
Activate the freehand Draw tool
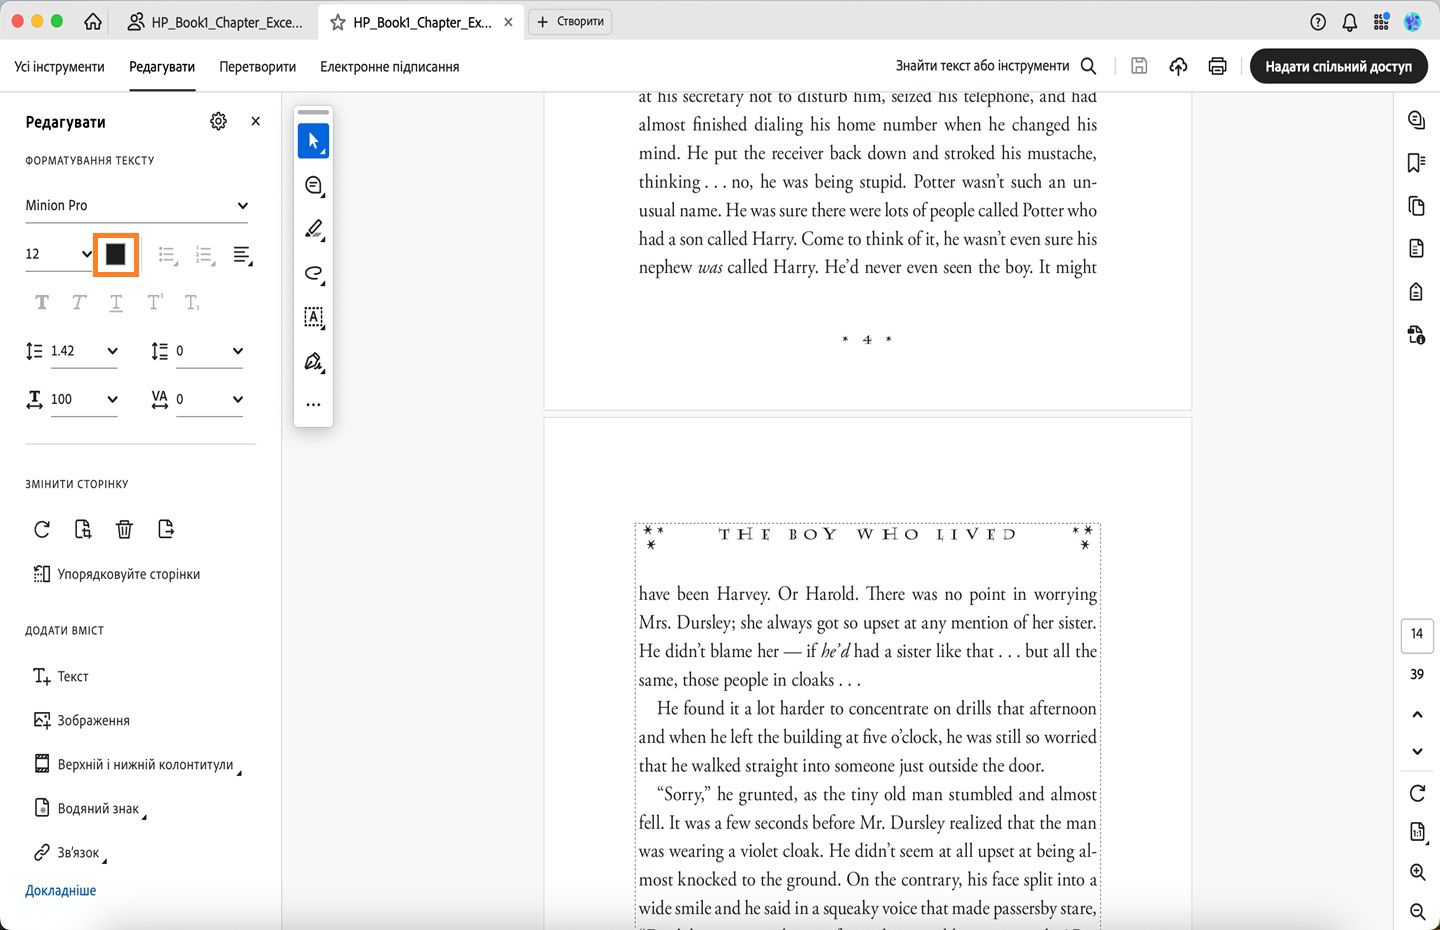pos(313,273)
